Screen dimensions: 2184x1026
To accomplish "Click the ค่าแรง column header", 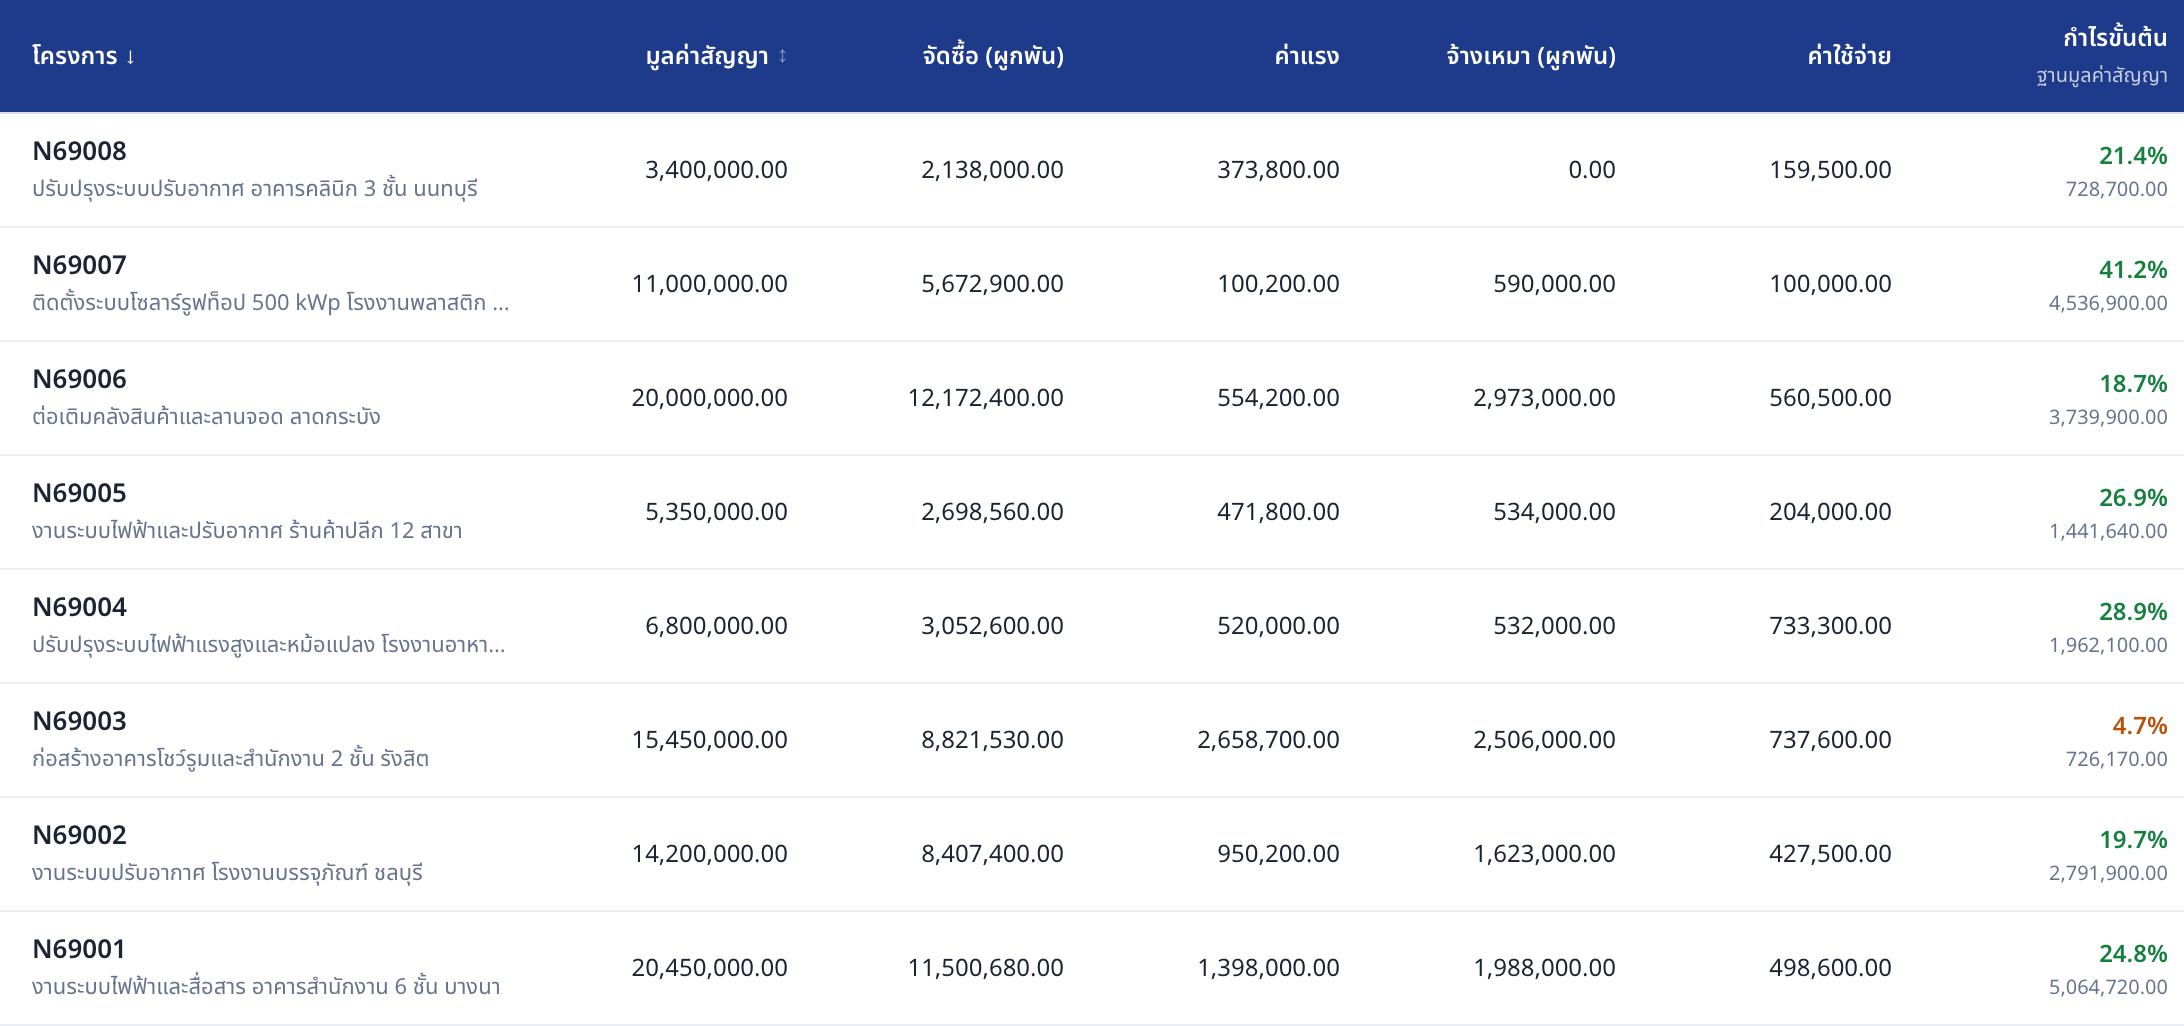I will [1306, 56].
